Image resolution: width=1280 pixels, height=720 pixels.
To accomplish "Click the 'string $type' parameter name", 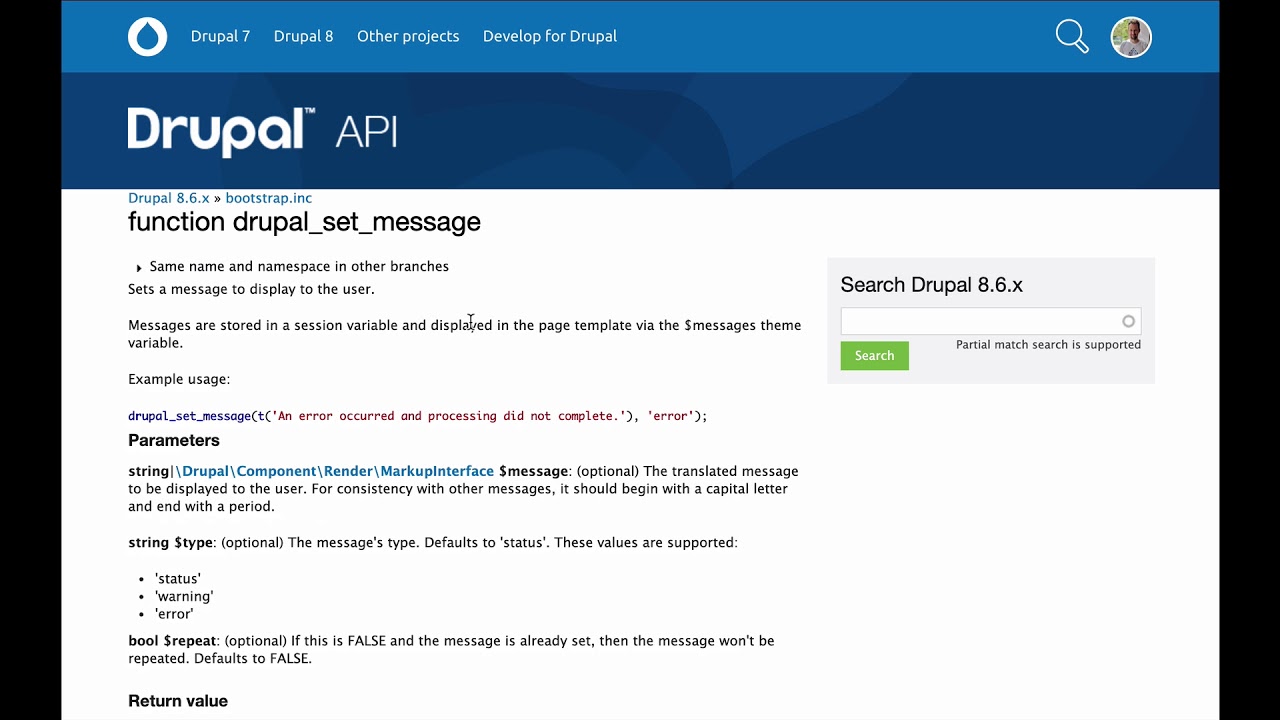I will click(170, 543).
